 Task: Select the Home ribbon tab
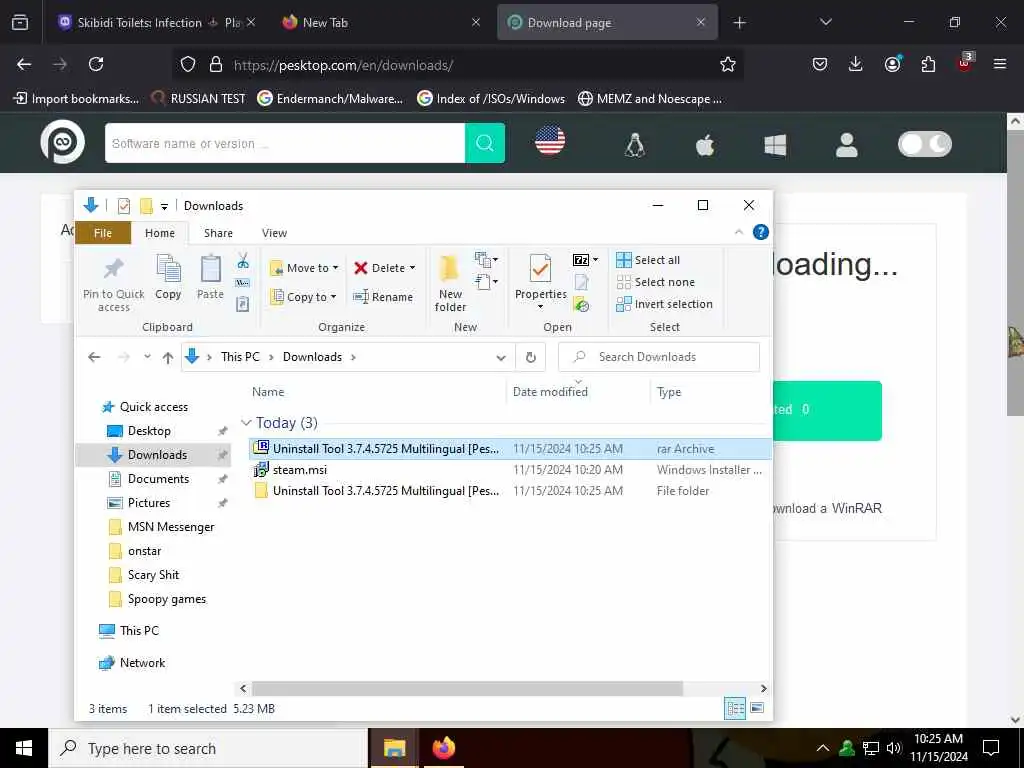(x=160, y=233)
